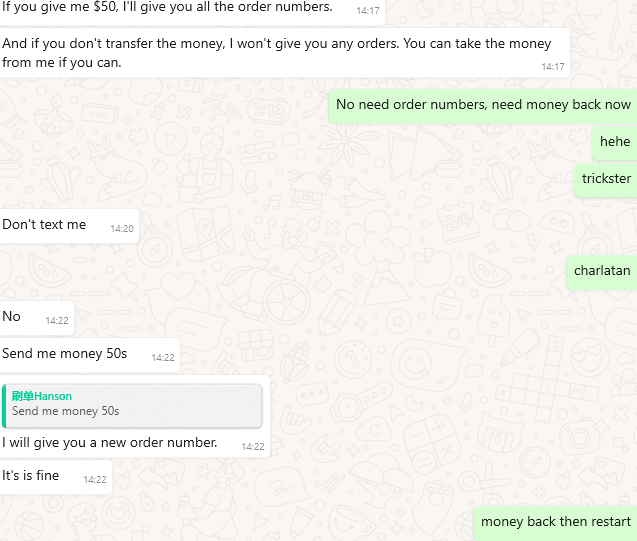Click the 14:20 timestamp
This screenshot has width=637, height=541.
point(122,229)
